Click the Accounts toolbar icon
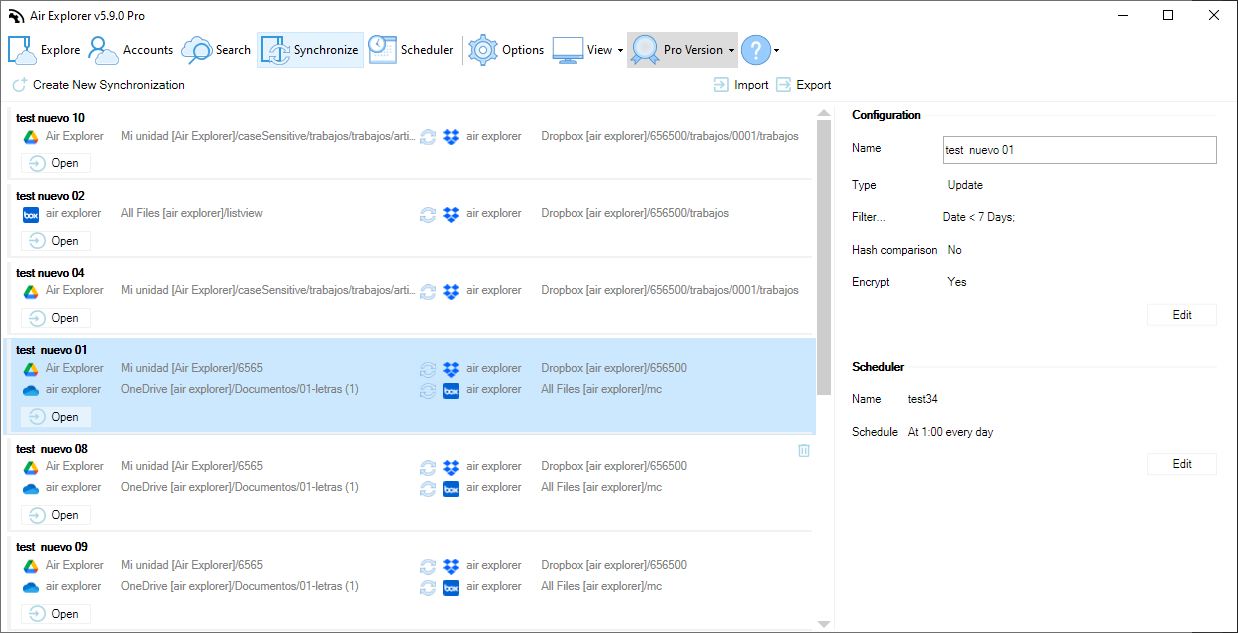This screenshot has height=633, width=1238. coord(103,50)
